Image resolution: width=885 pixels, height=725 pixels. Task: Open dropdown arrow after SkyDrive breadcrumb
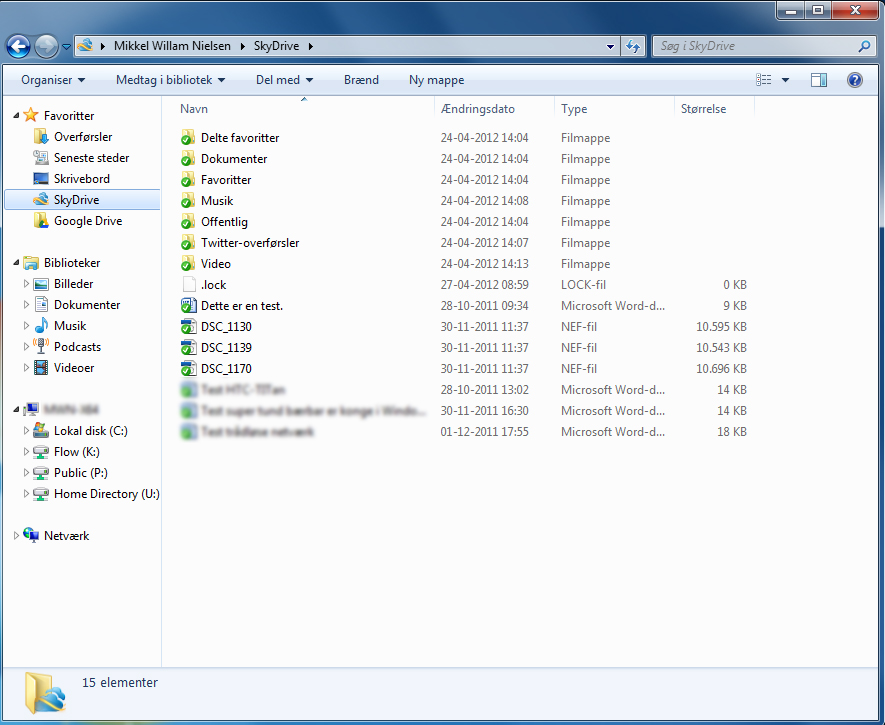point(310,46)
